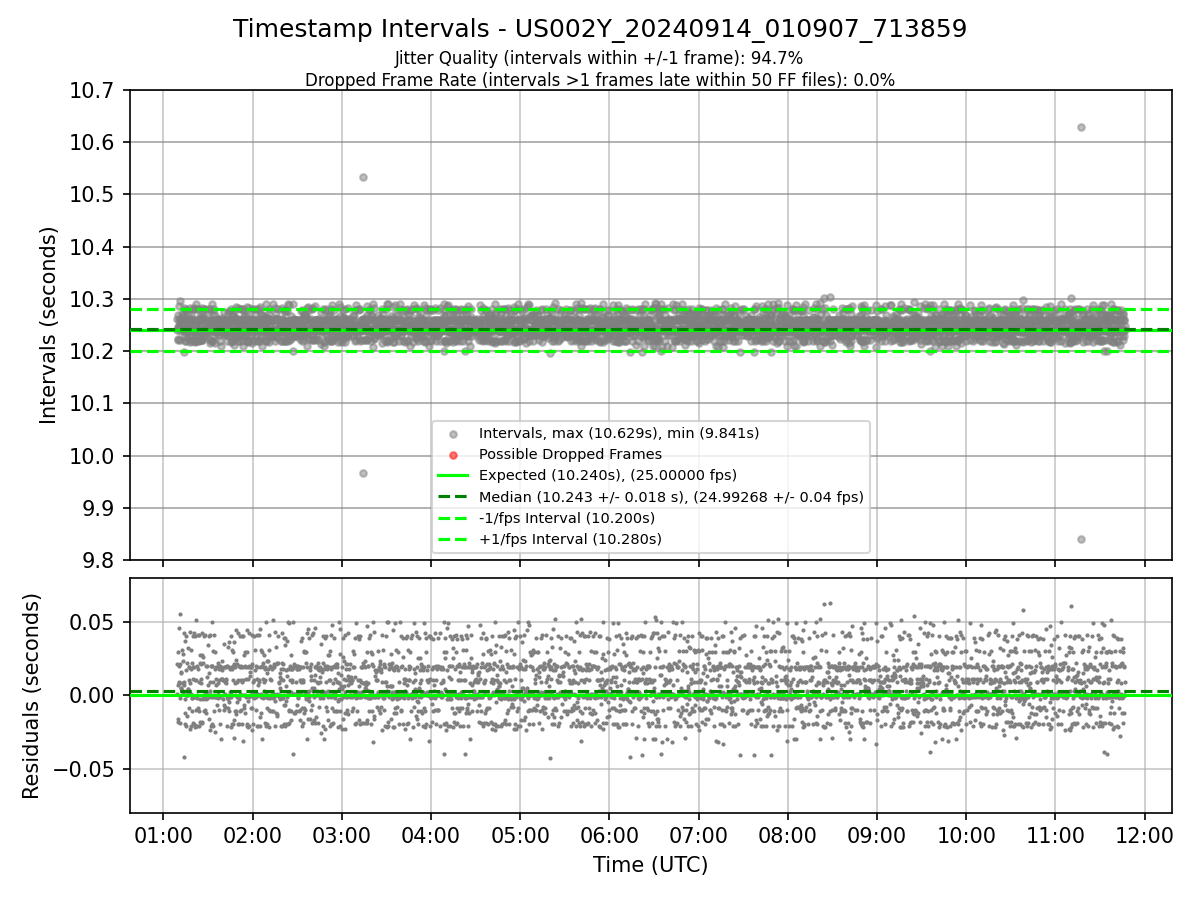The height and width of the screenshot is (900, 1200).
Task: Click the 'Intervals (seconds)' y-axis label
Action: tap(48, 325)
